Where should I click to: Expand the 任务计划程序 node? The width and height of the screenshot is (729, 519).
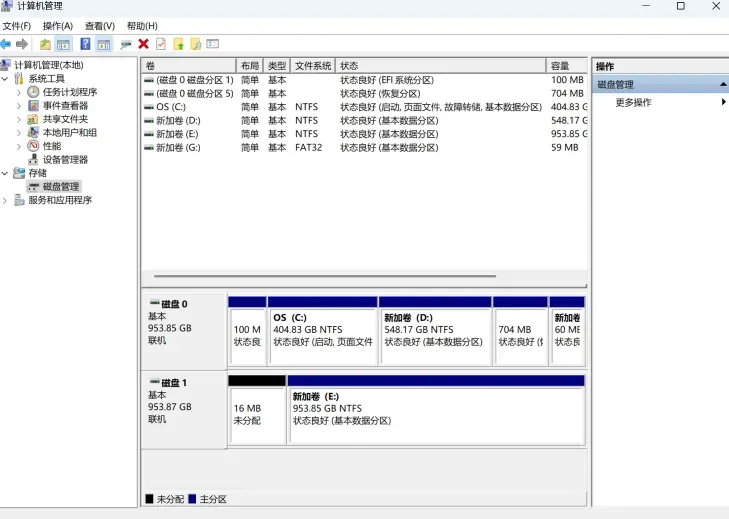[19, 92]
